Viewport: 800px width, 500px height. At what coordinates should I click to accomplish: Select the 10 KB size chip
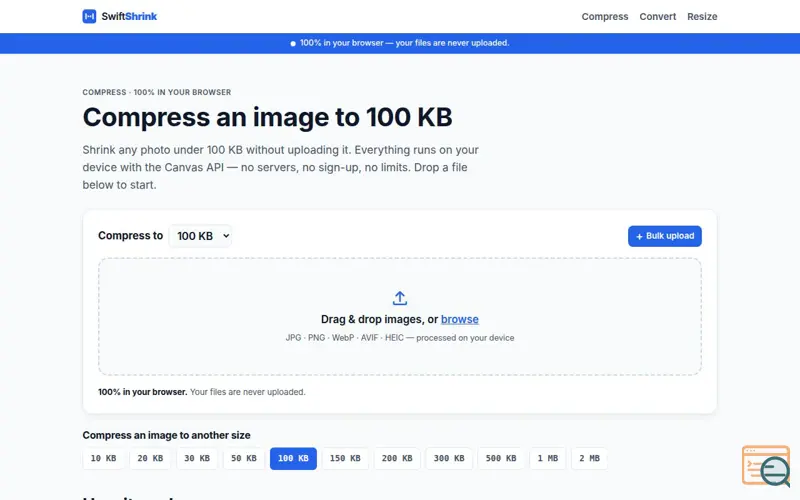(x=104, y=458)
